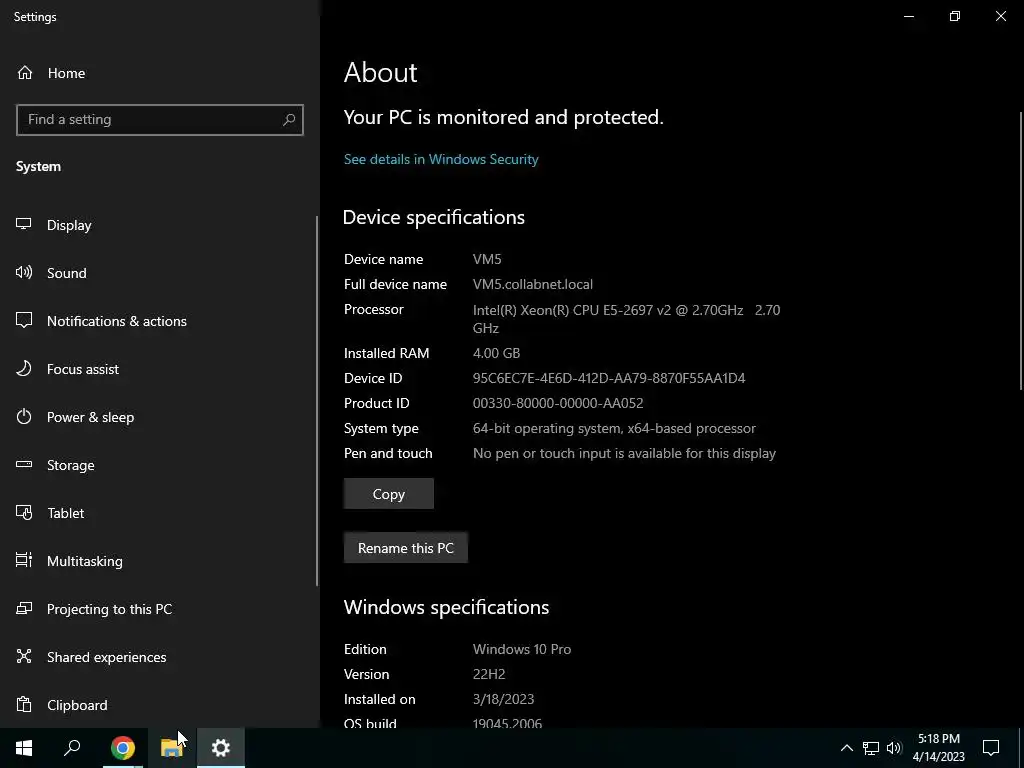
Task: Click See details in Windows Security link
Action: tap(441, 159)
